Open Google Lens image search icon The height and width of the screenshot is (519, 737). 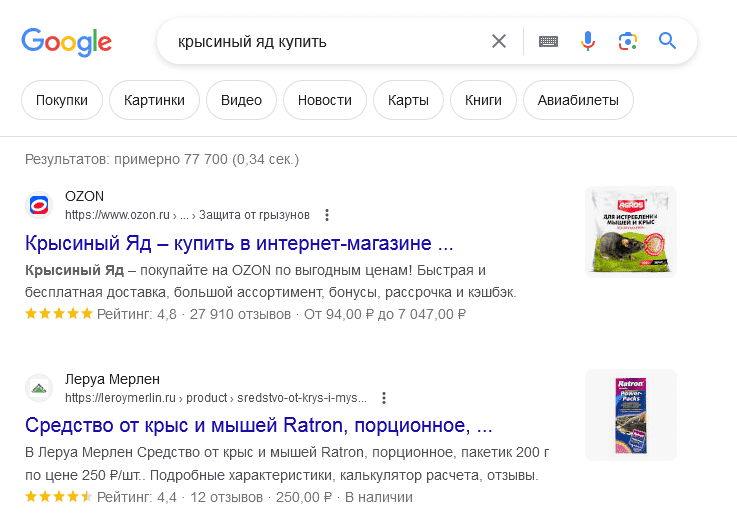coord(627,41)
